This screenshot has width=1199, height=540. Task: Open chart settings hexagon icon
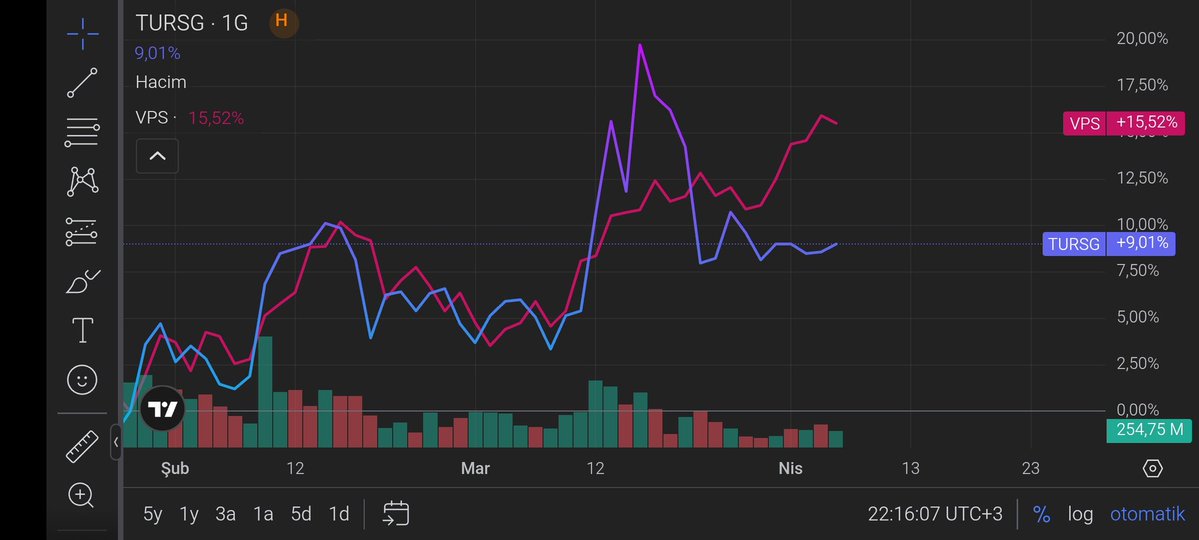(1152, 468)
